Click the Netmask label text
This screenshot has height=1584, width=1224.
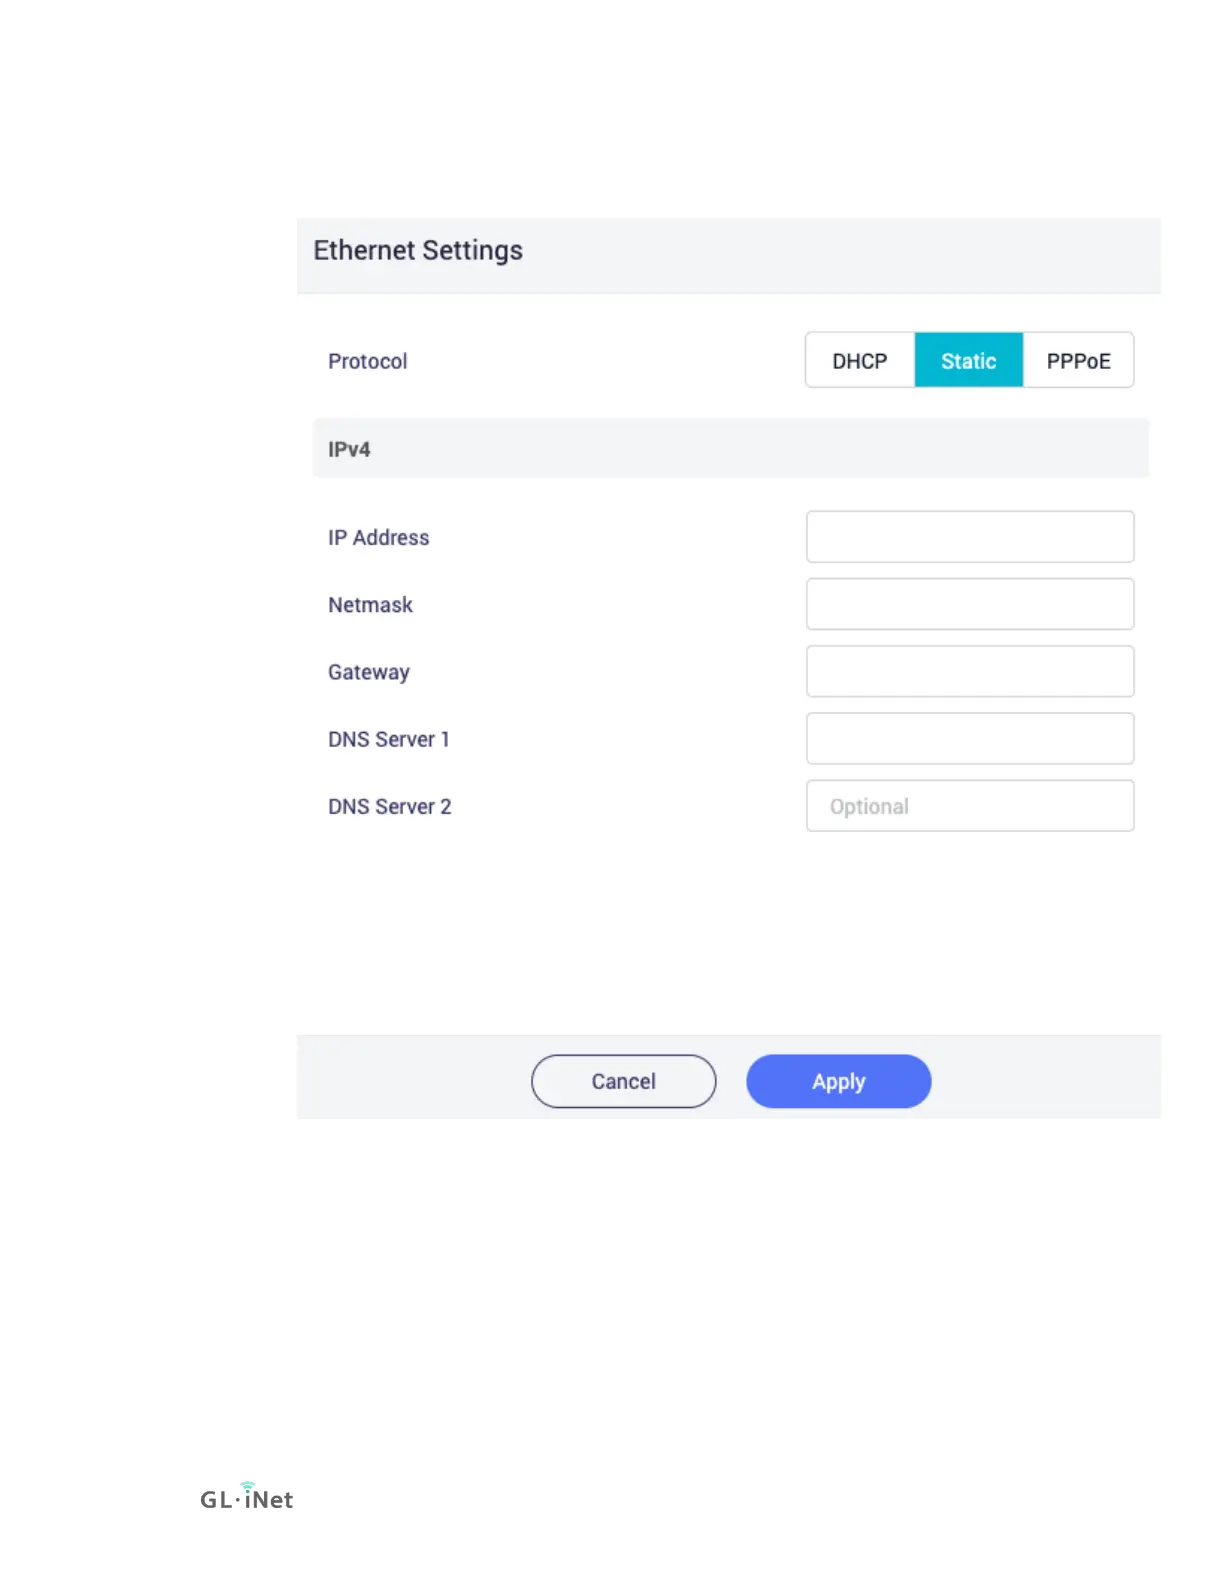click(371, 605)
